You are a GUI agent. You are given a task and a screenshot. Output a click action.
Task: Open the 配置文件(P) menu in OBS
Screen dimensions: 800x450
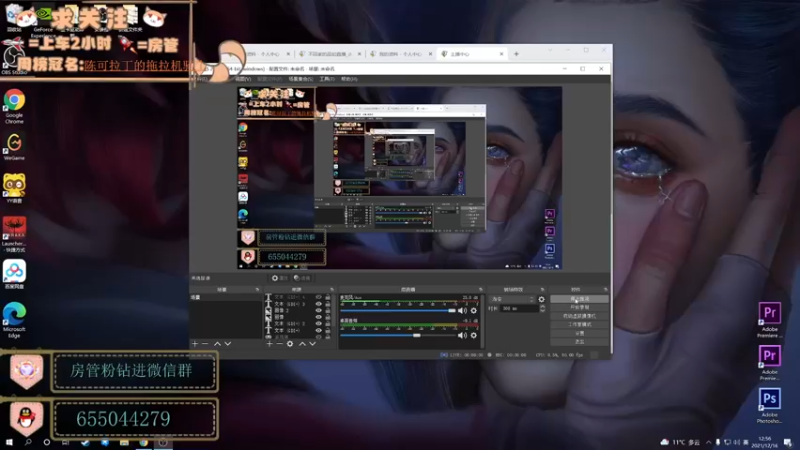click(269, 79)
